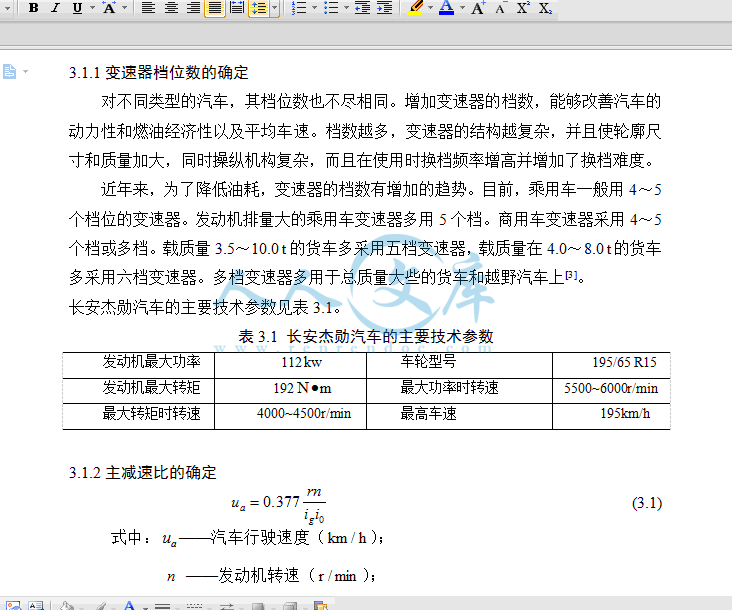Screen dimensions: 732x610
Task: Click fill color bucket in drawing toolbar
Action: 66,605
